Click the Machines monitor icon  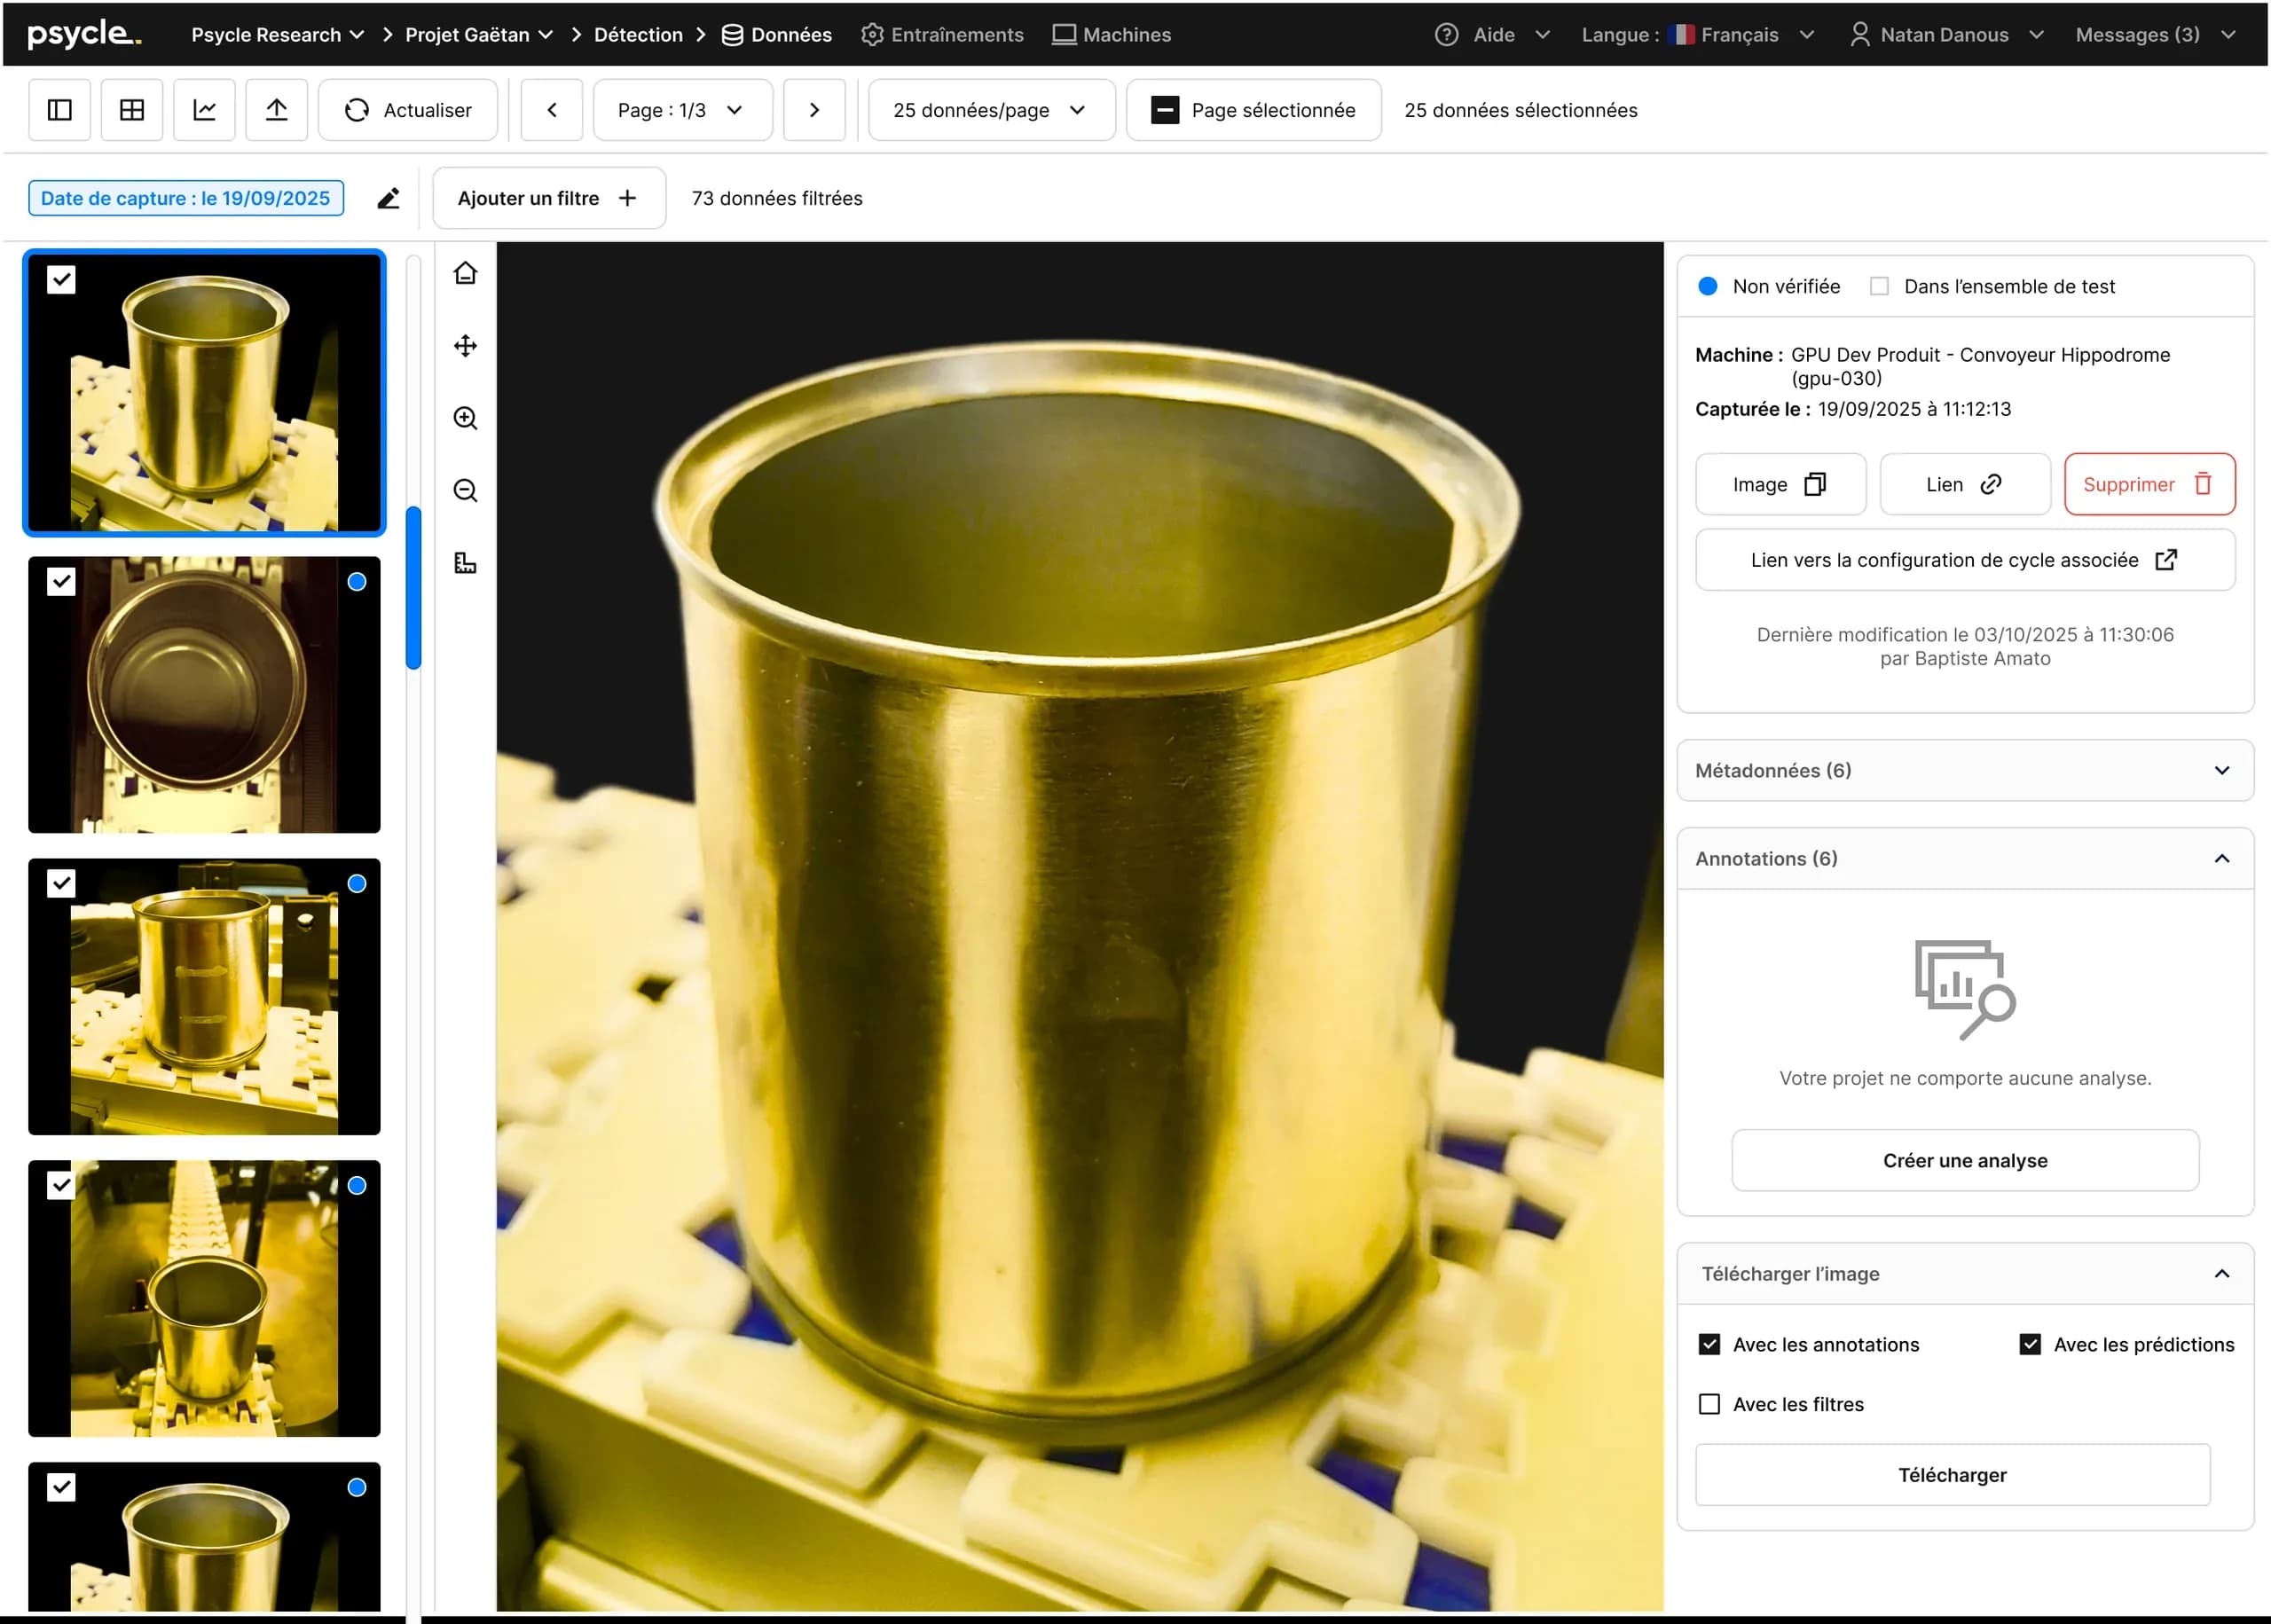click(x=1064, y=35)
